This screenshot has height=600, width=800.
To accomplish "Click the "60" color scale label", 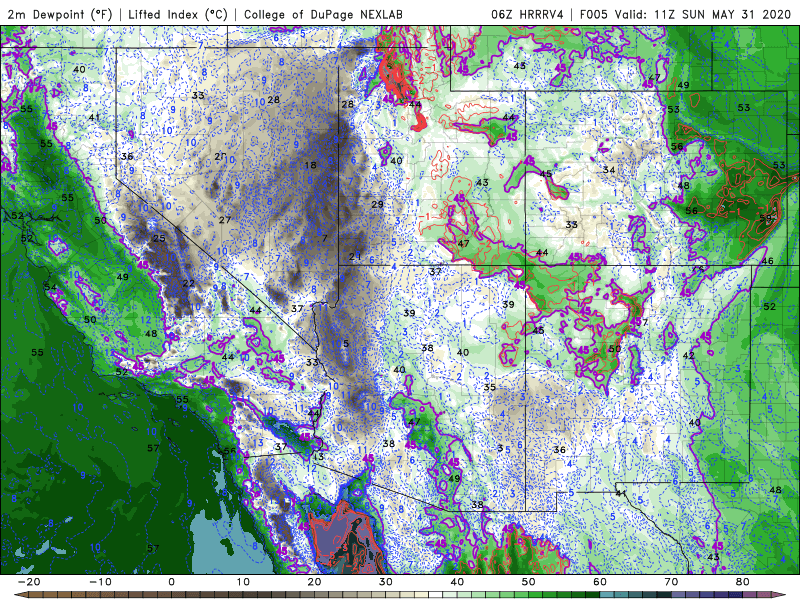I will click(x=600, y=582).
